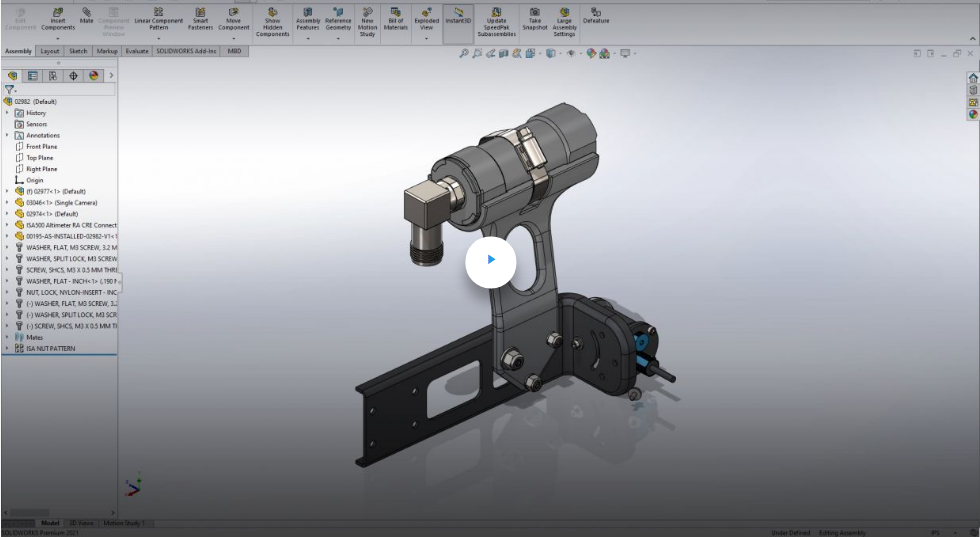Click the feature tree filter field
This screenshot has height=537, width=980.
click(60, 89)
